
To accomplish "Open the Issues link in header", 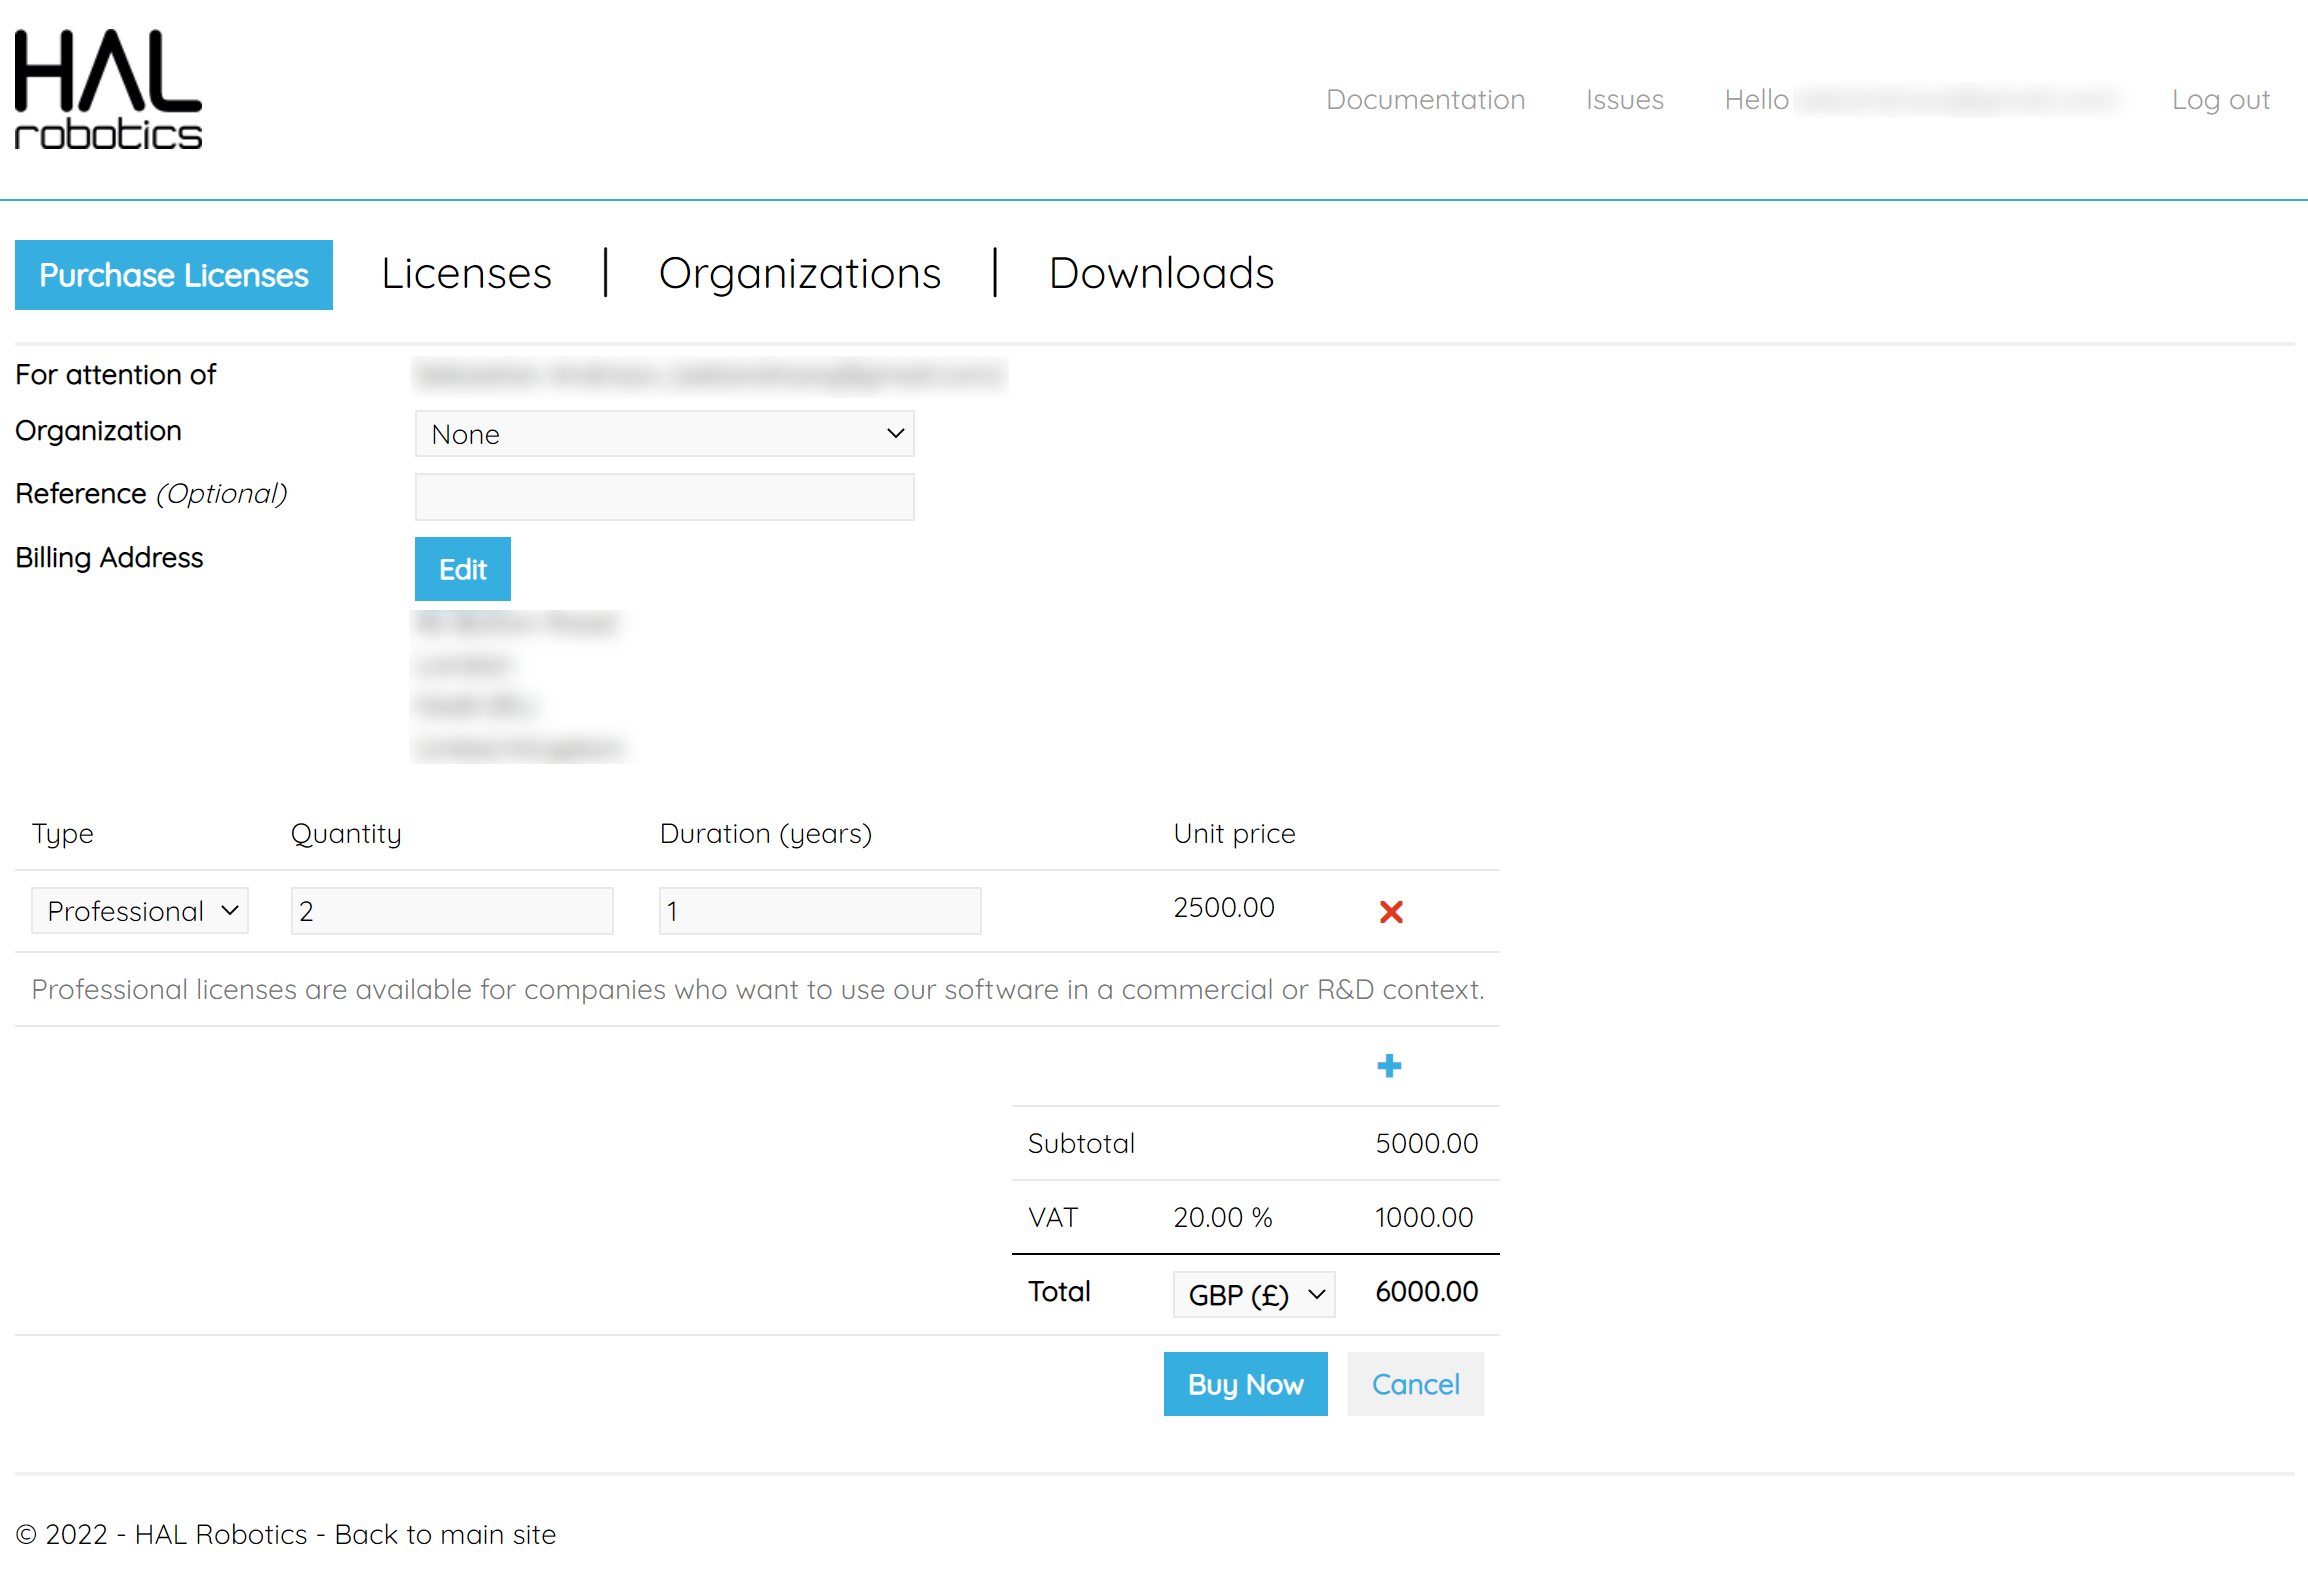I will pyautogui.click(x=1624, y=99).
